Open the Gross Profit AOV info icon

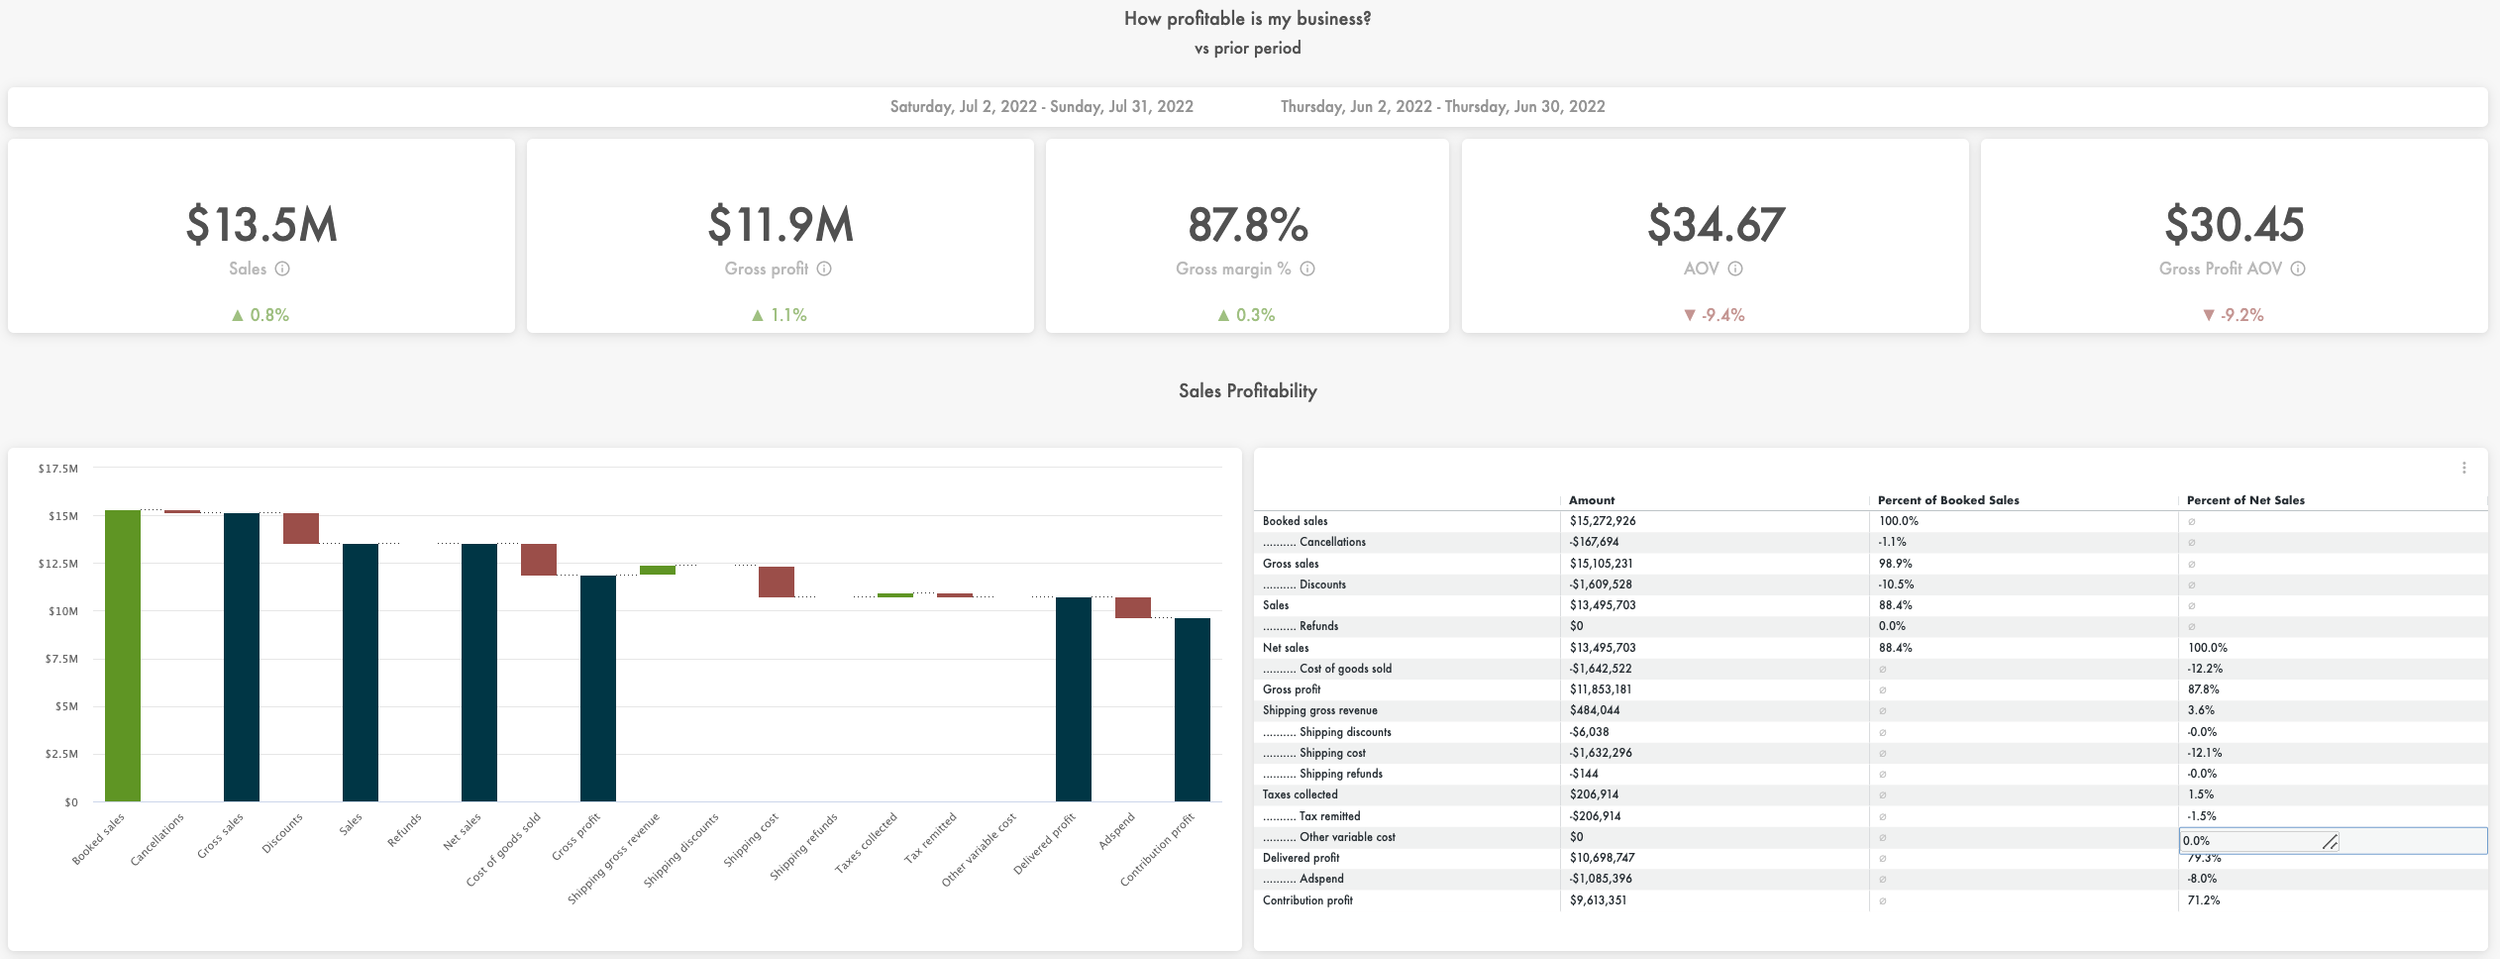[2297, 268]
